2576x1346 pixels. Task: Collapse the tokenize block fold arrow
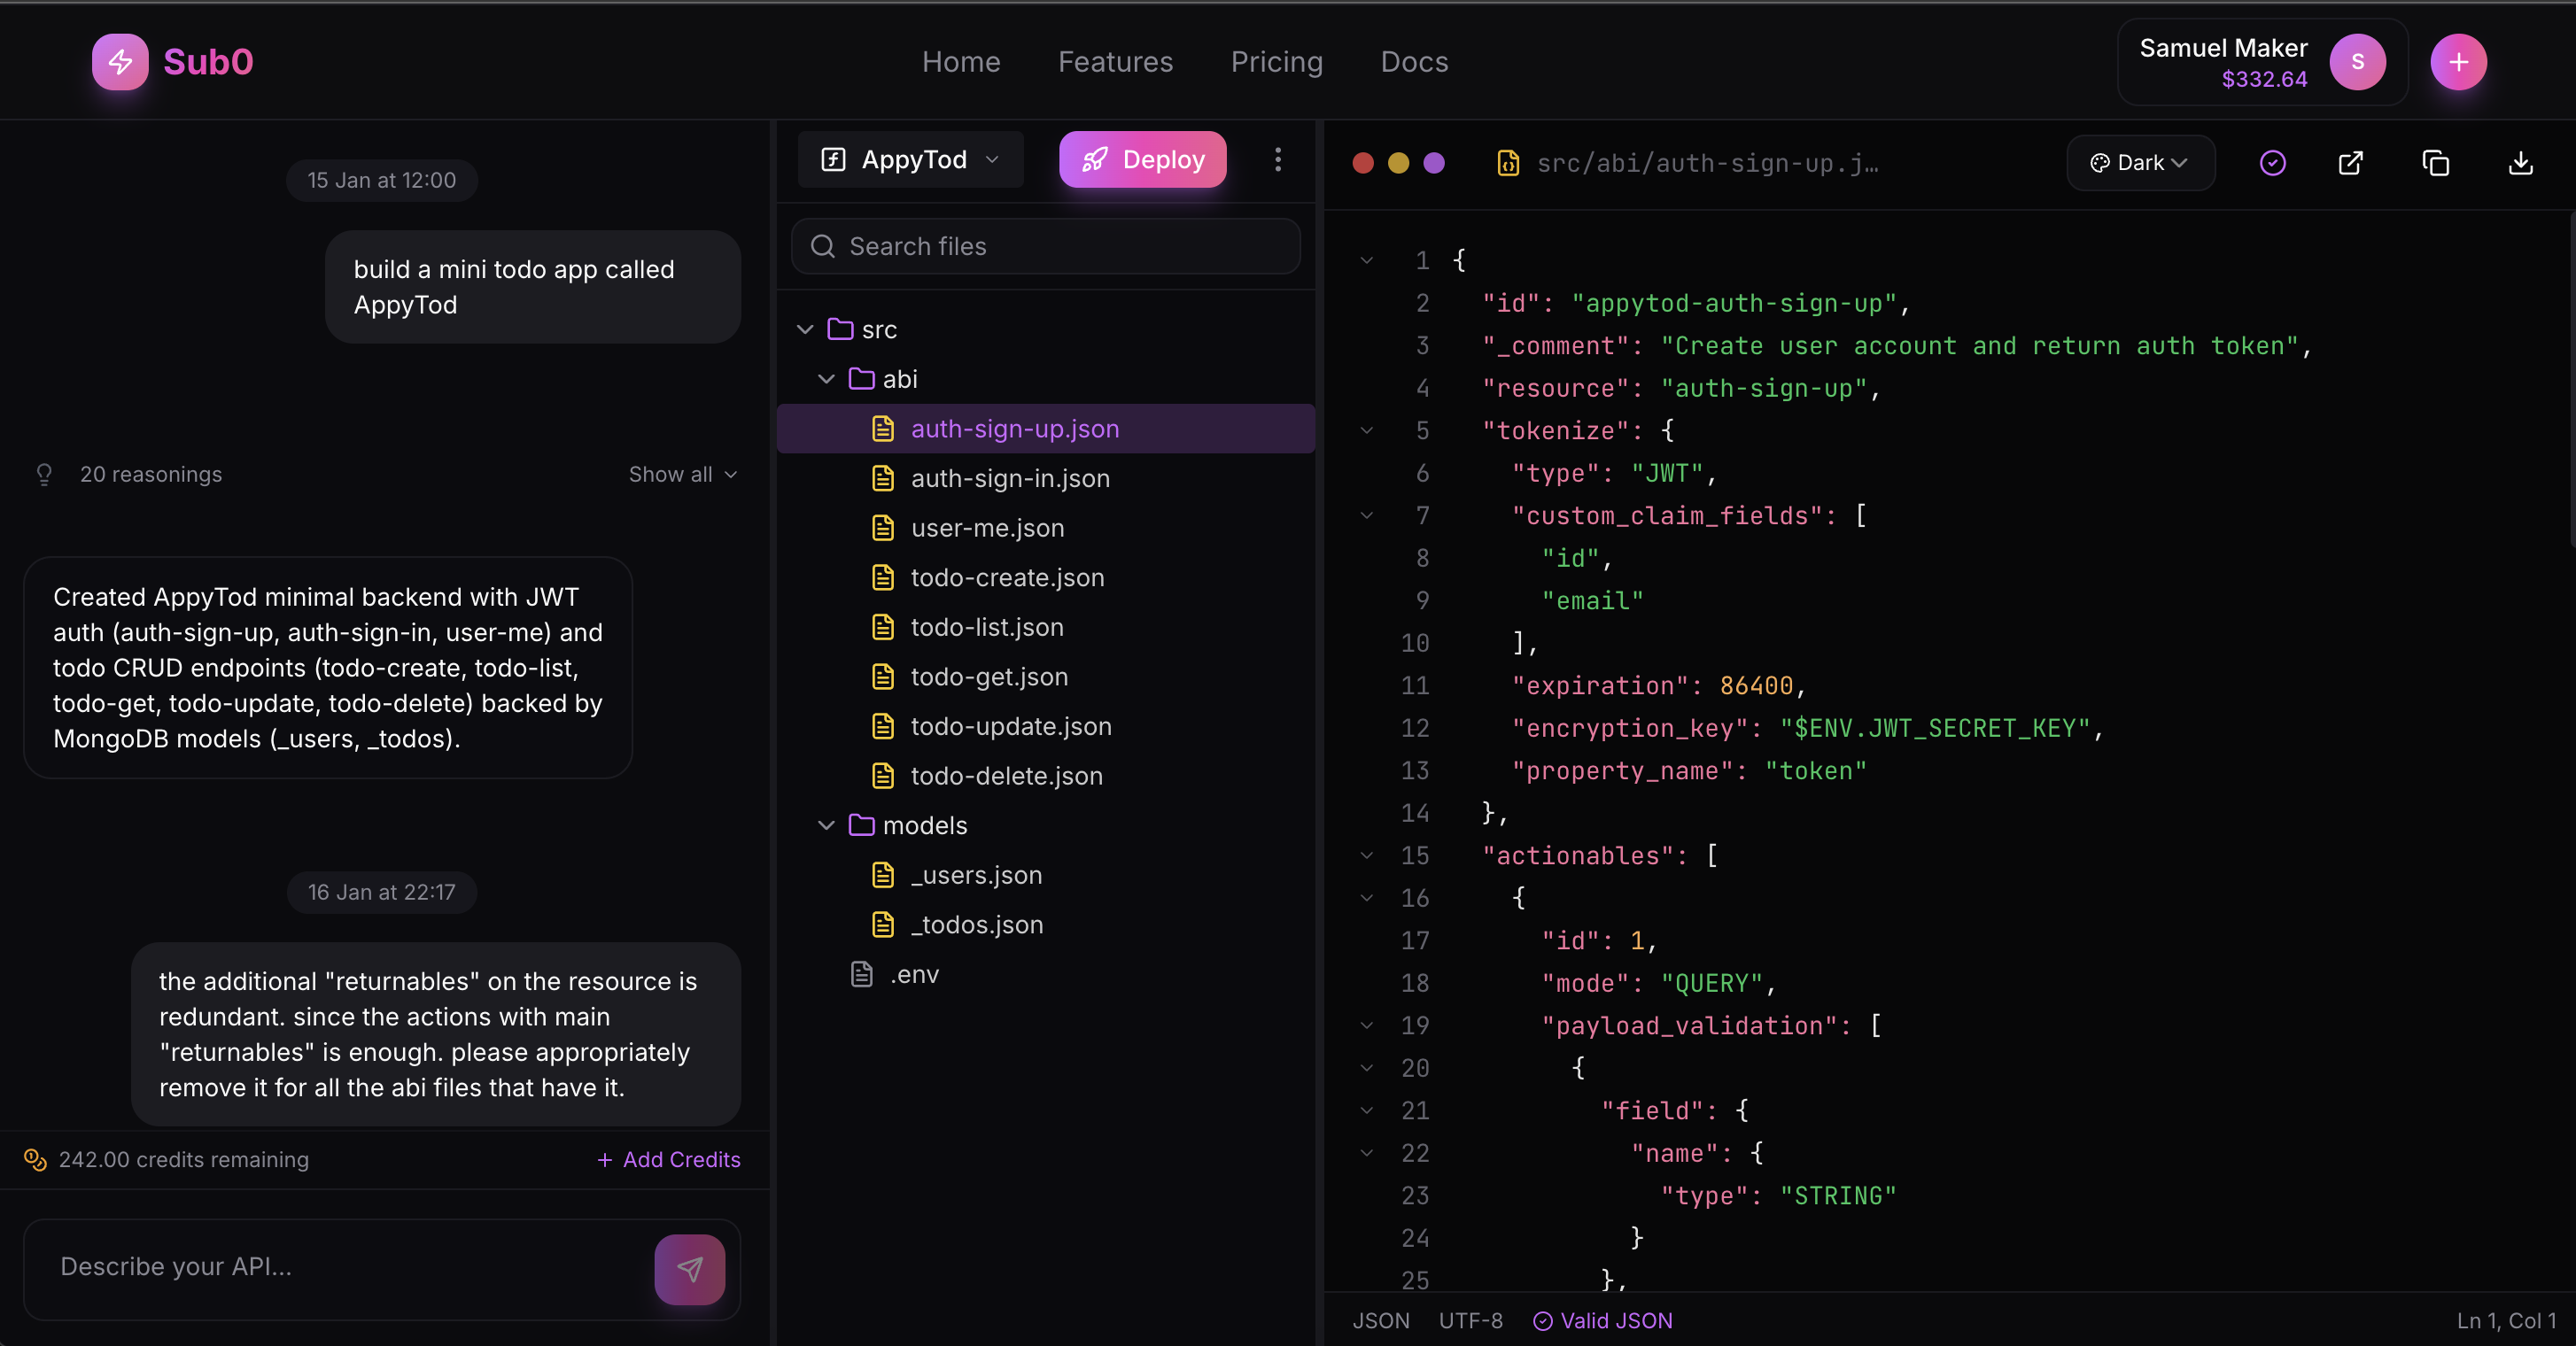(1366, 431)
